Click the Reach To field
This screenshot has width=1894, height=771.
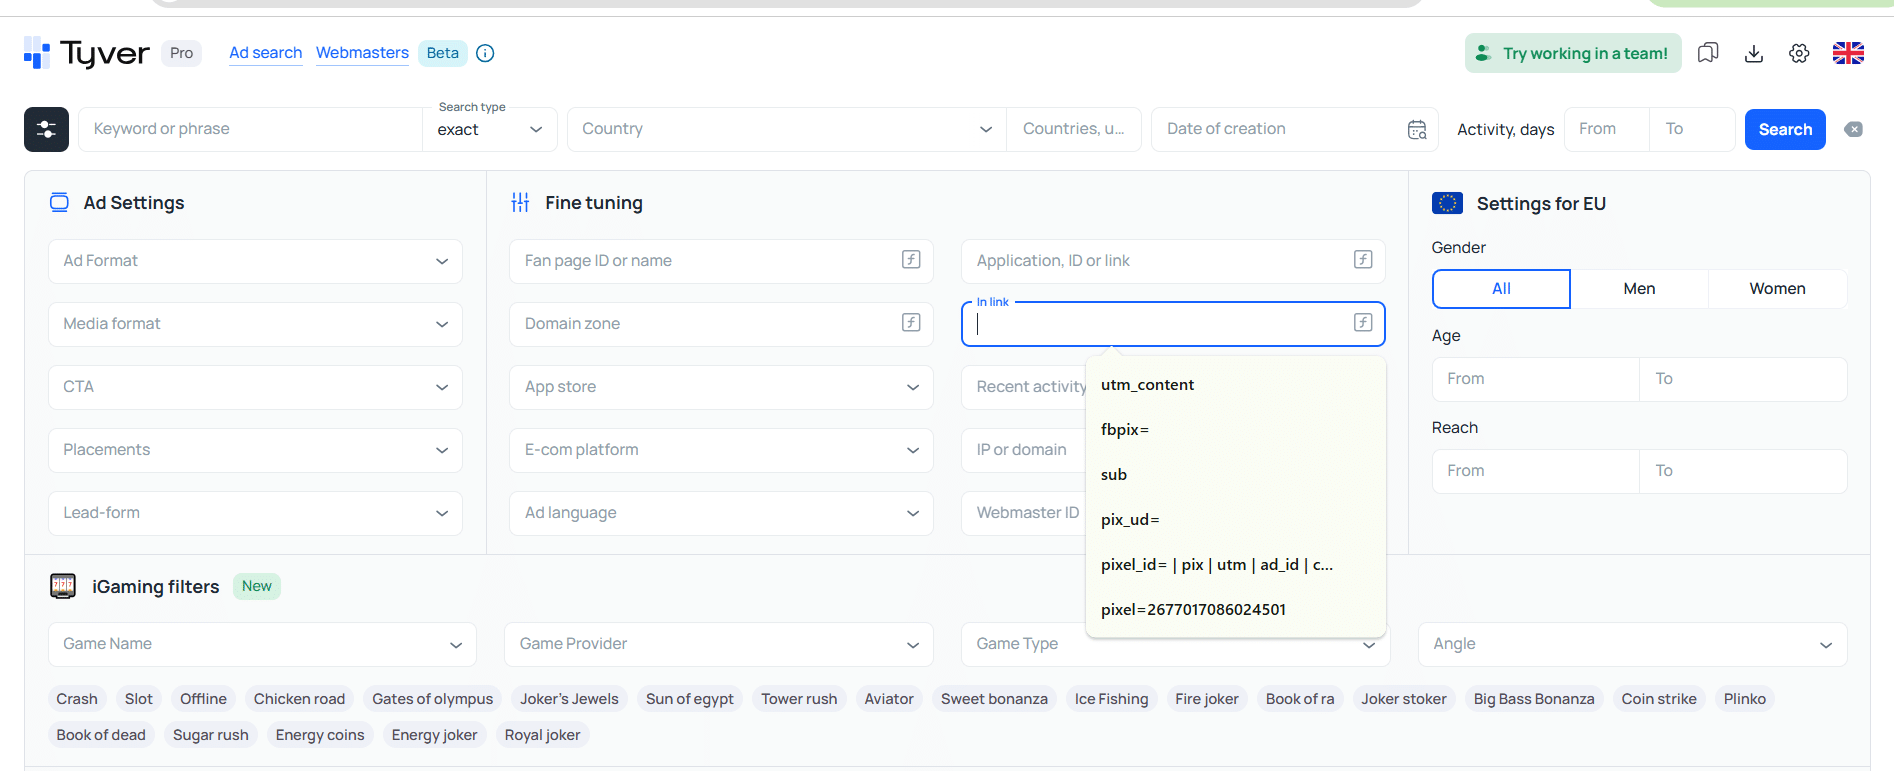pyautogui.click(x=1743, y=471)
